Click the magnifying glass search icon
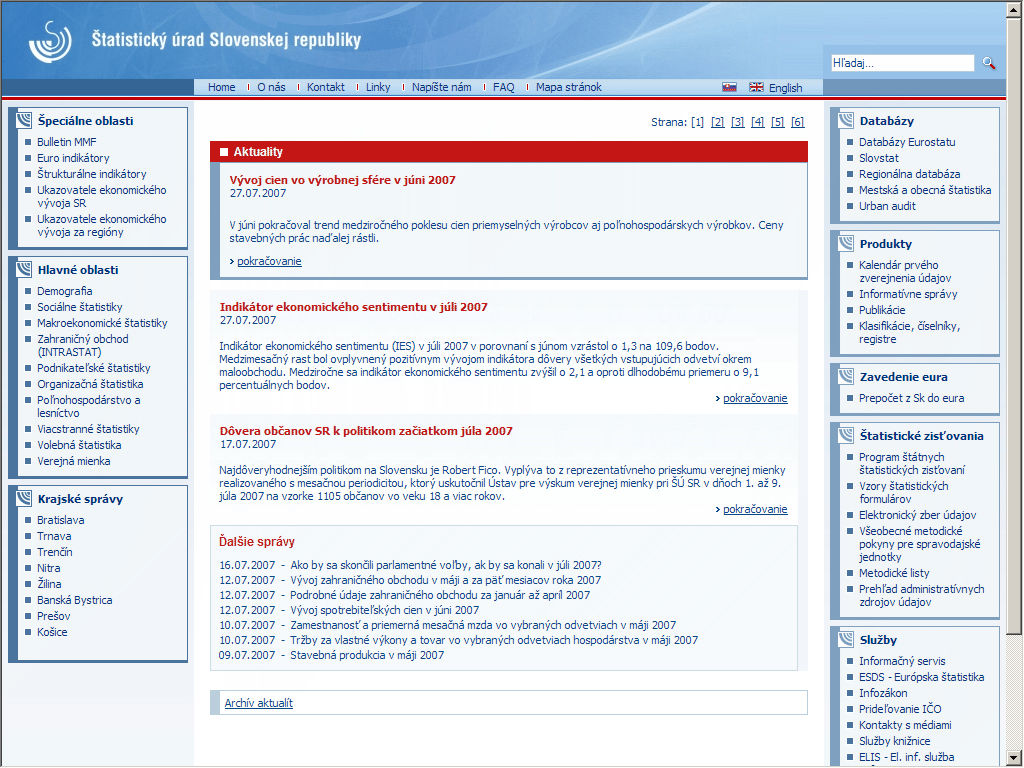Image resolution: width=1024 pixels, height=768 pixels. (989, 63)
